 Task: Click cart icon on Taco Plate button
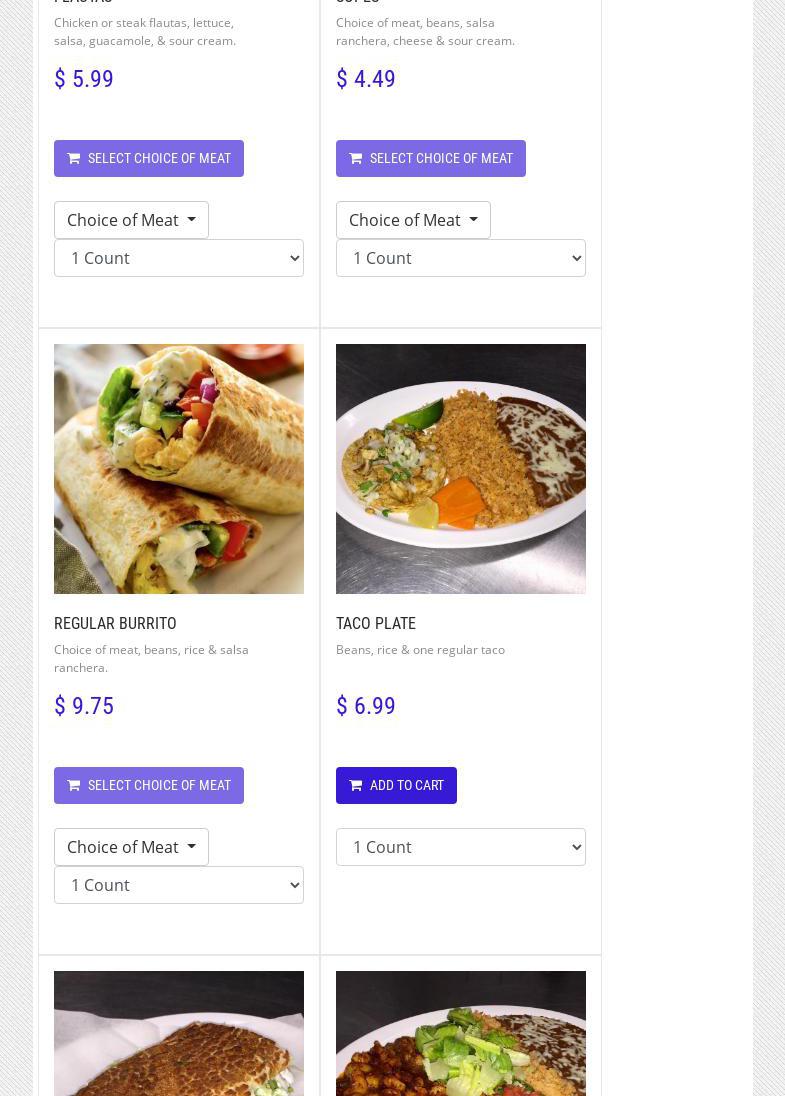(x=356, y=785)
